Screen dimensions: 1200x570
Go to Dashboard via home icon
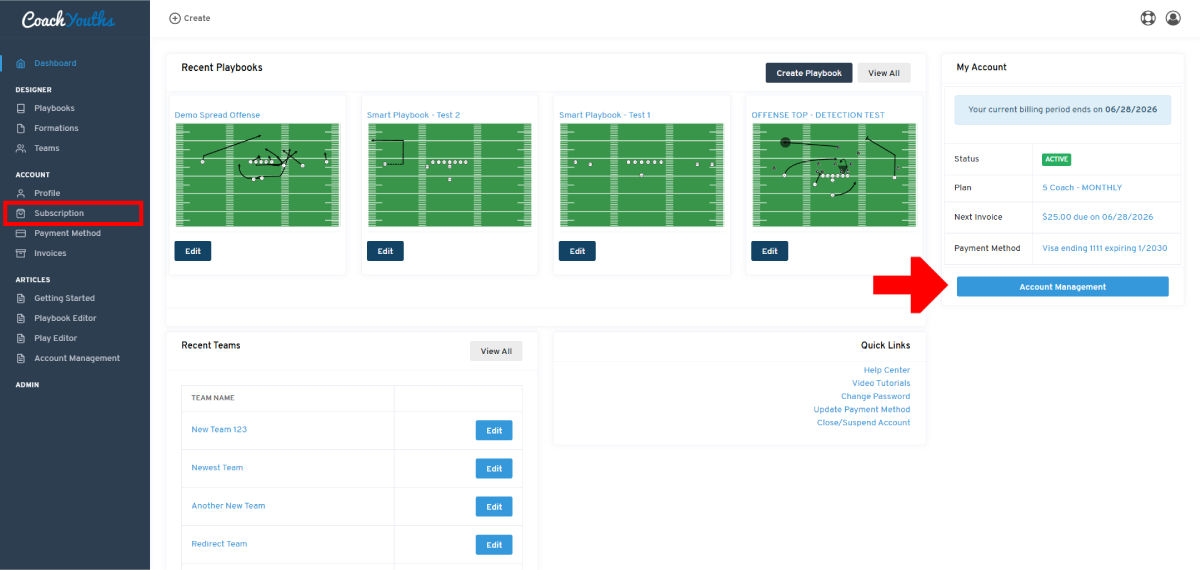coord(22,63)
